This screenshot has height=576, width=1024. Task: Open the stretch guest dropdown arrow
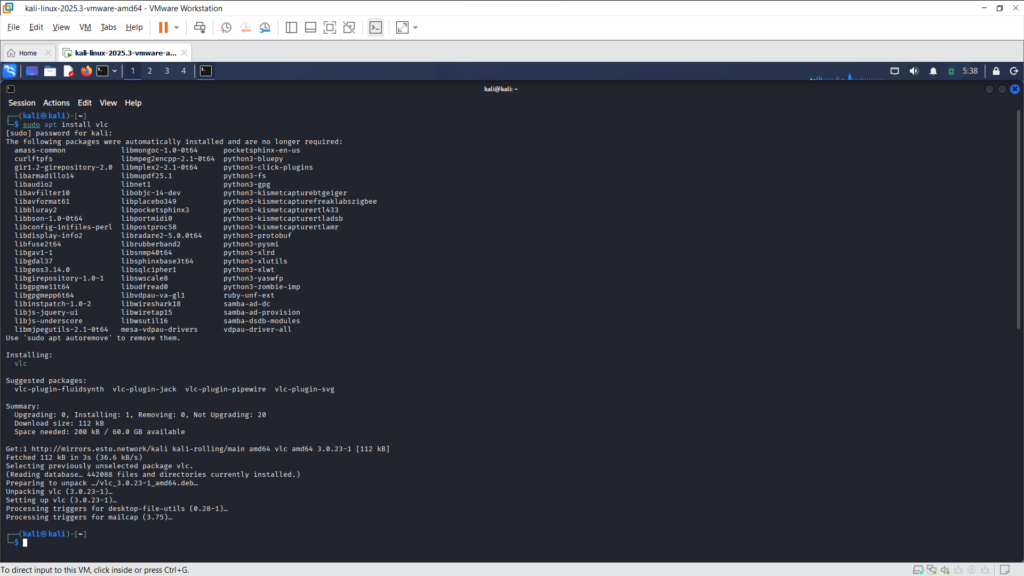416,27
